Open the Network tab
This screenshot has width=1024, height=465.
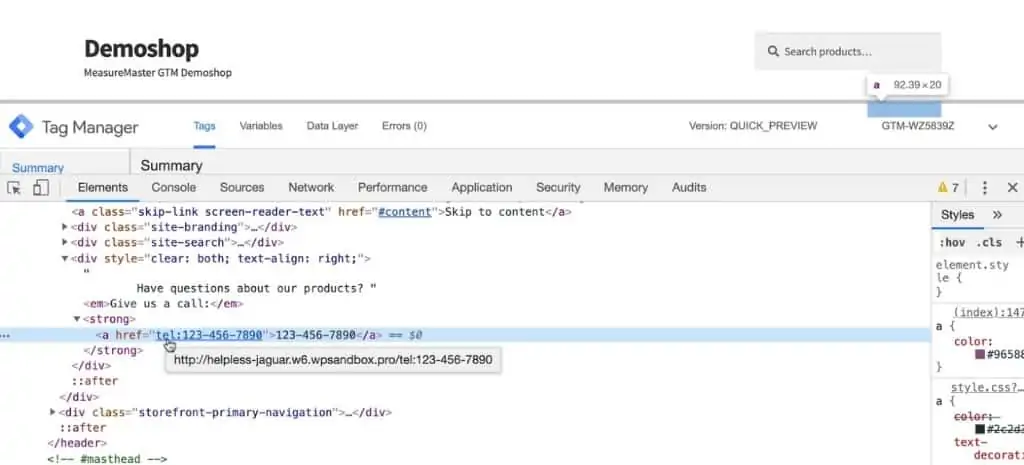312,187
